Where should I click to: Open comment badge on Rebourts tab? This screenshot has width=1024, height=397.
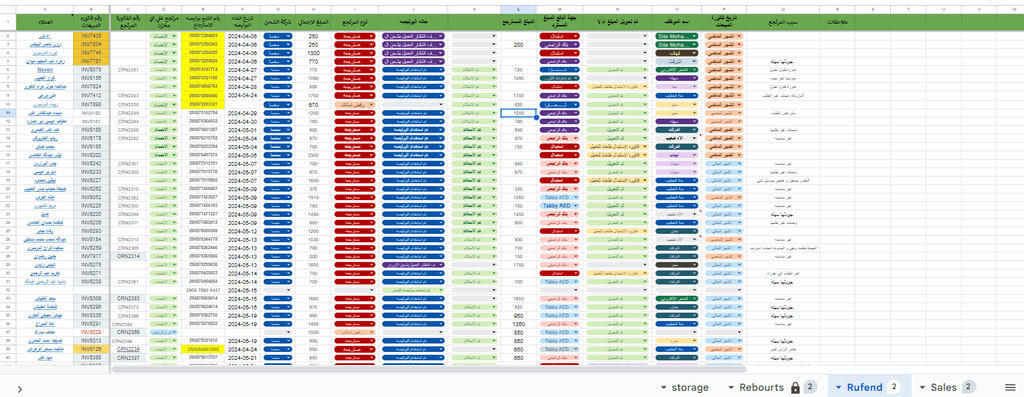[810, 387]
